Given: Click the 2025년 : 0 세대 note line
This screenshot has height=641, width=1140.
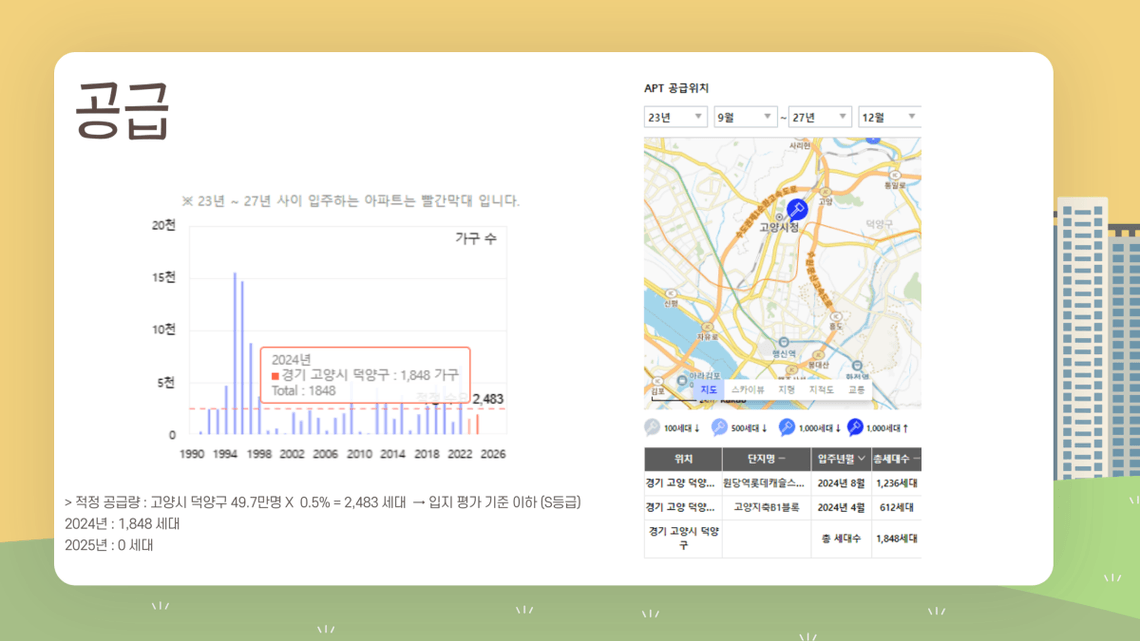Looking at the screenshot, I should coord(109,545).
